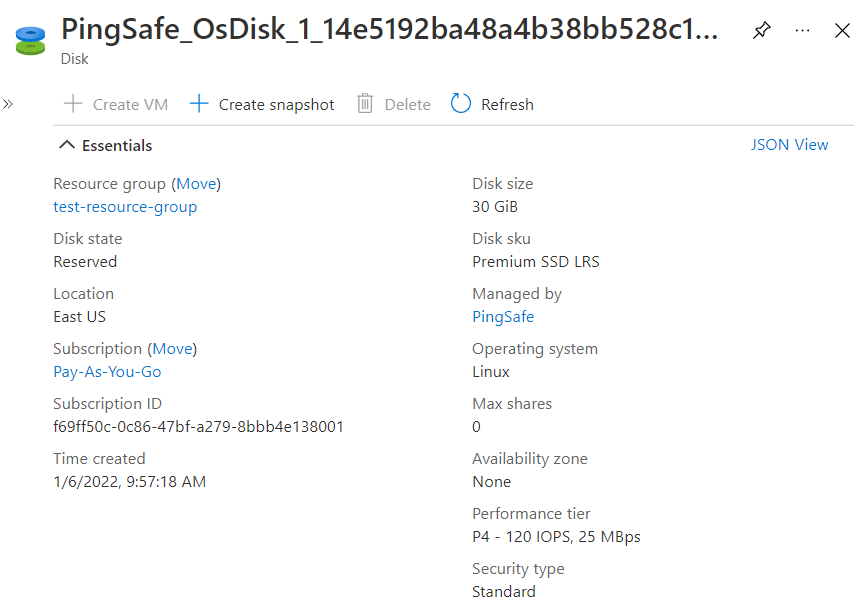Pin the disk blade to dashboard
Screen dimensions: 854x615
click(x=762, y=31)
